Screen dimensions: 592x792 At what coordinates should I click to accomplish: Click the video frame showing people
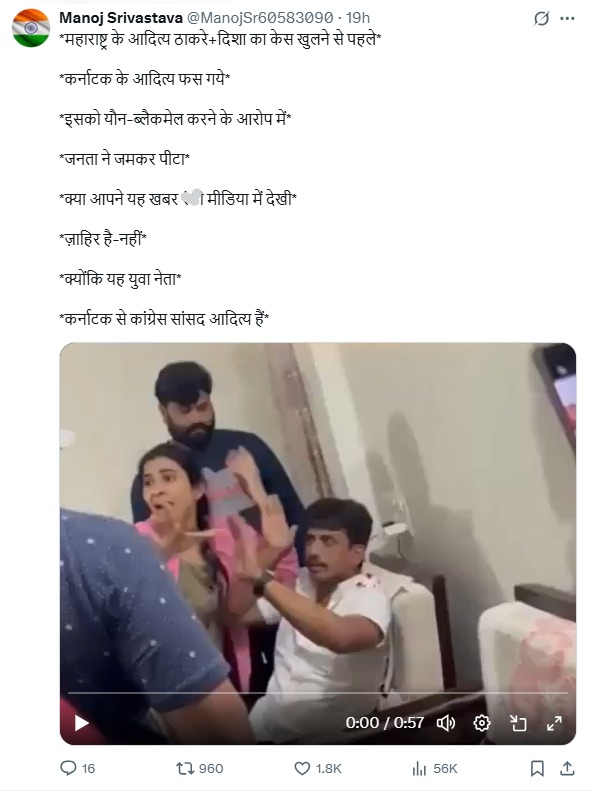(x=318, y=515)
